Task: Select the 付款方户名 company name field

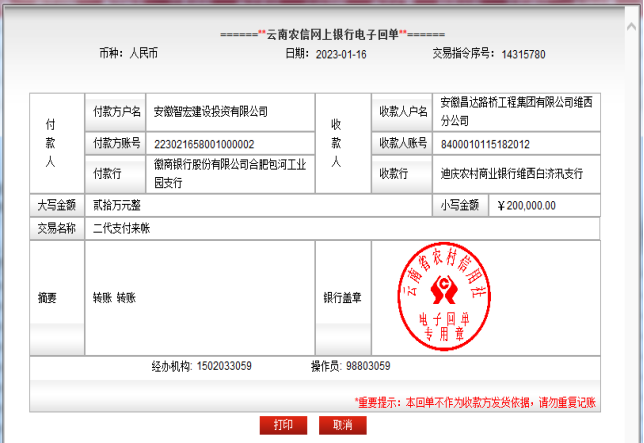Action: pos(210,112)
